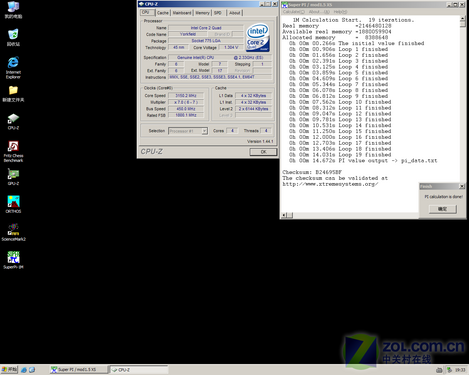
Task: Open the About menu in Super PI
Action: 319,12
